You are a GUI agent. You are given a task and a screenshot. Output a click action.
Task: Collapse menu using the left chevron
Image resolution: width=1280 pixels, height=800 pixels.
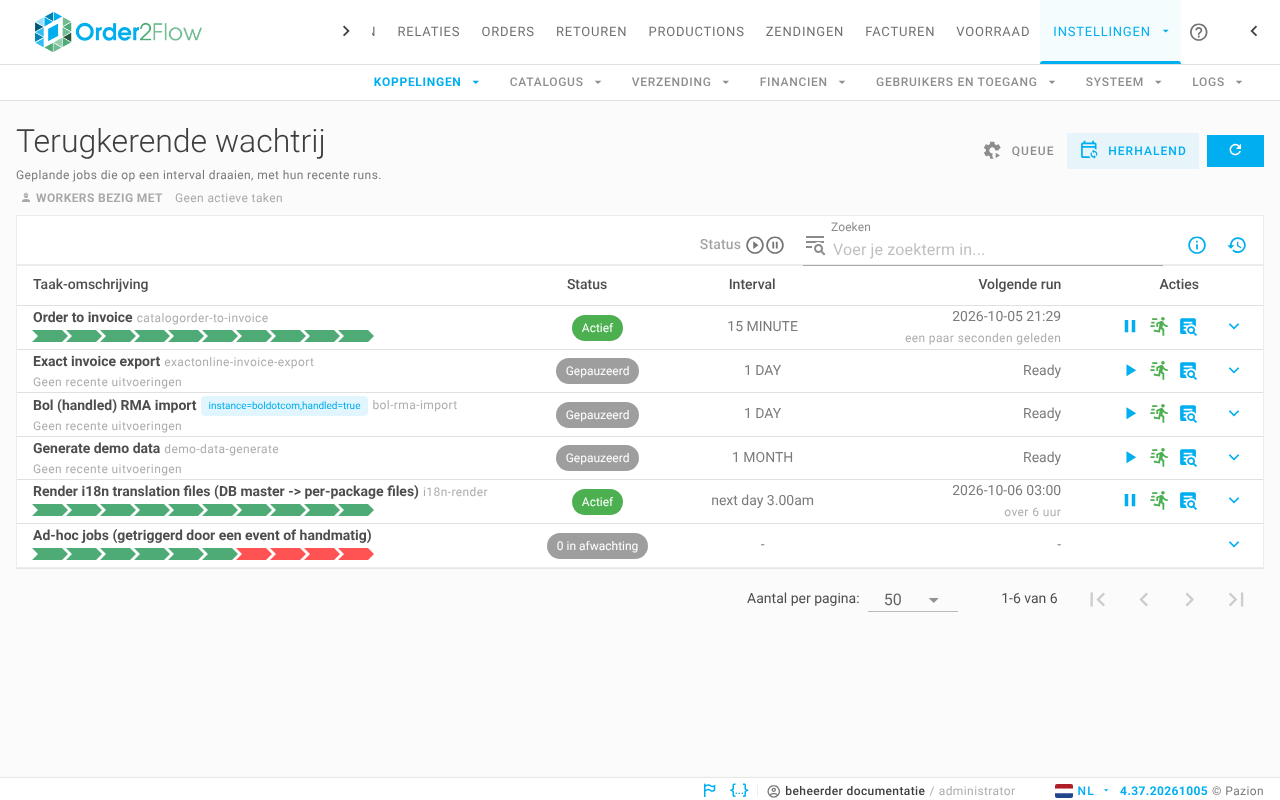tap(1254, 31)
